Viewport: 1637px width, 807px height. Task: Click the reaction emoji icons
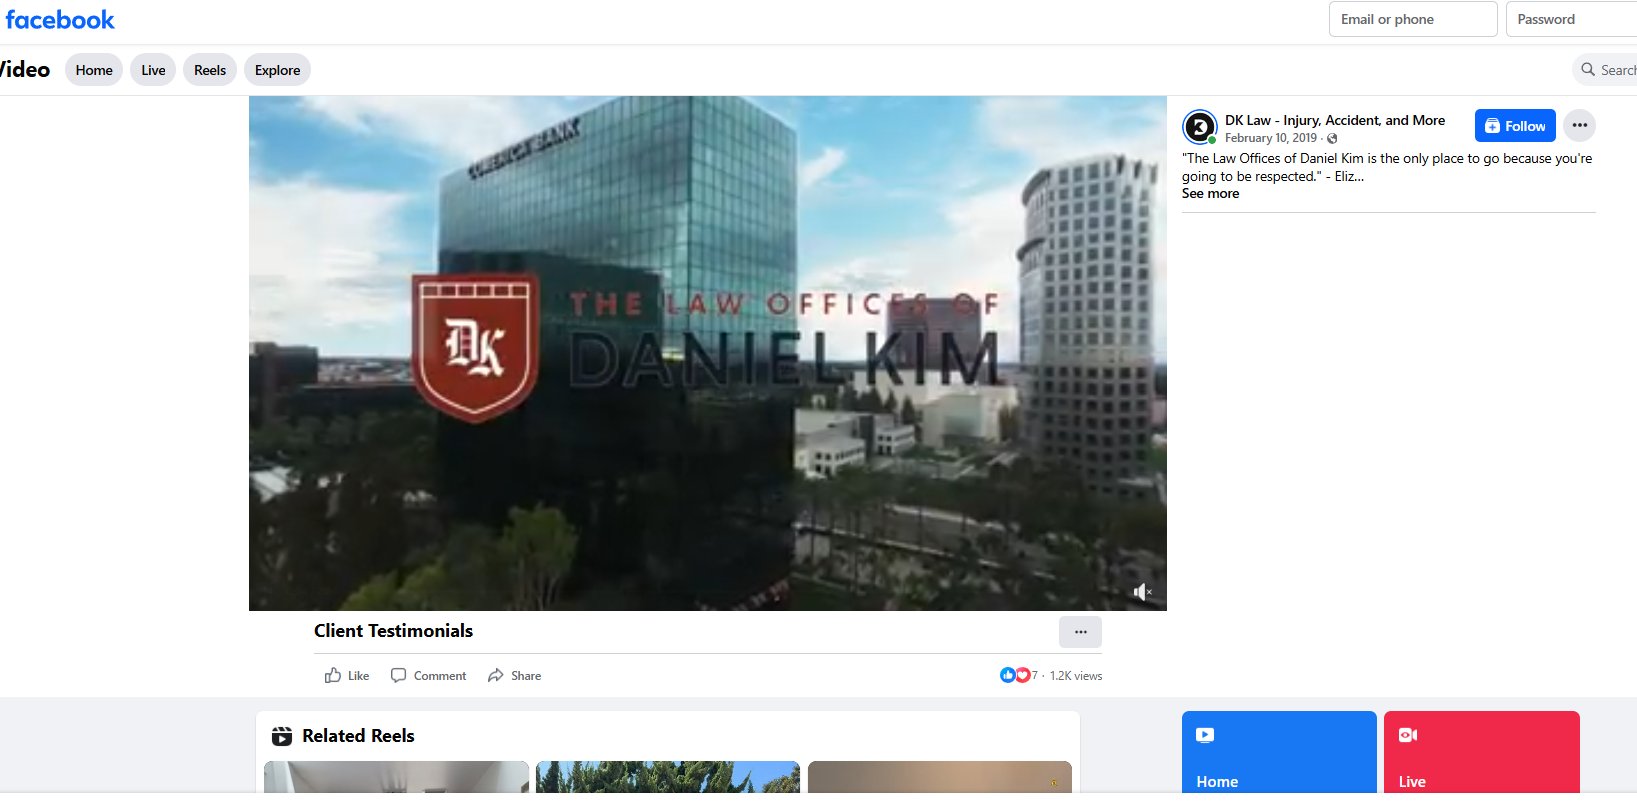(x=1015, y=675)
